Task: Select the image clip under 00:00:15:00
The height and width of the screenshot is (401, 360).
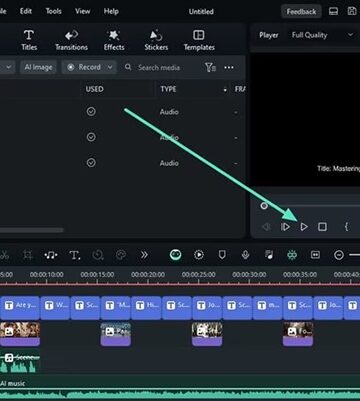Action: (x=116, y=334)
